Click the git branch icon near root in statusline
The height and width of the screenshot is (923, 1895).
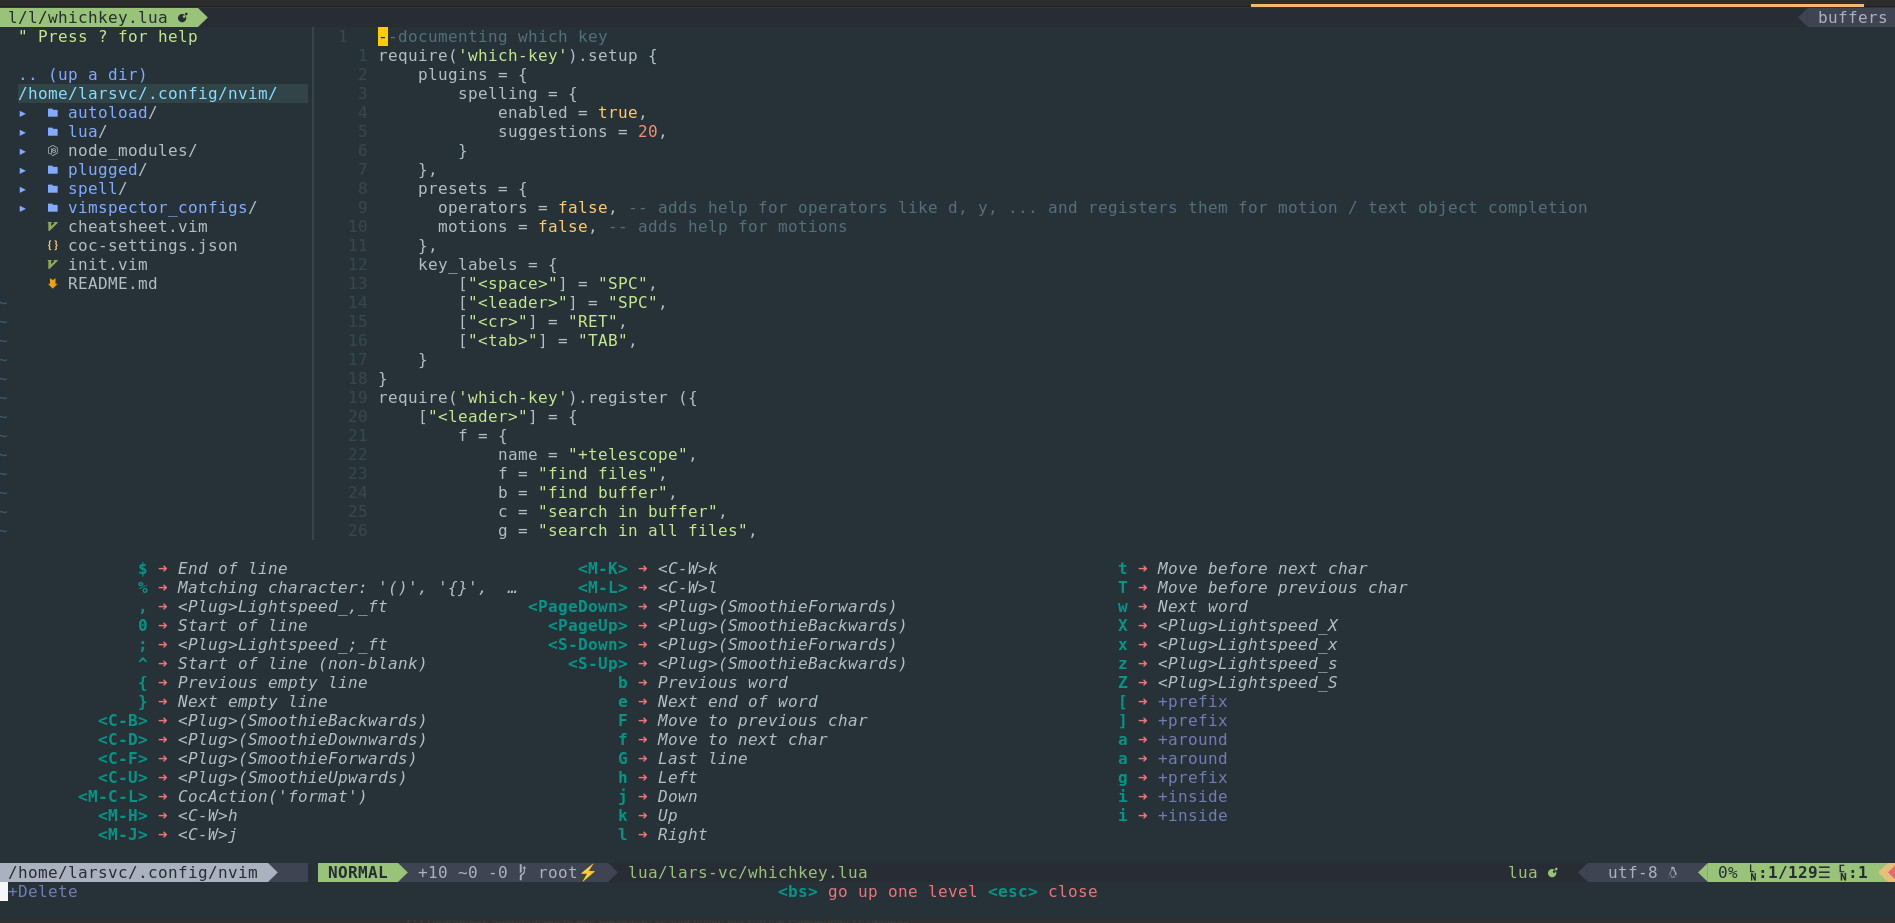click(x=522, y=872)
